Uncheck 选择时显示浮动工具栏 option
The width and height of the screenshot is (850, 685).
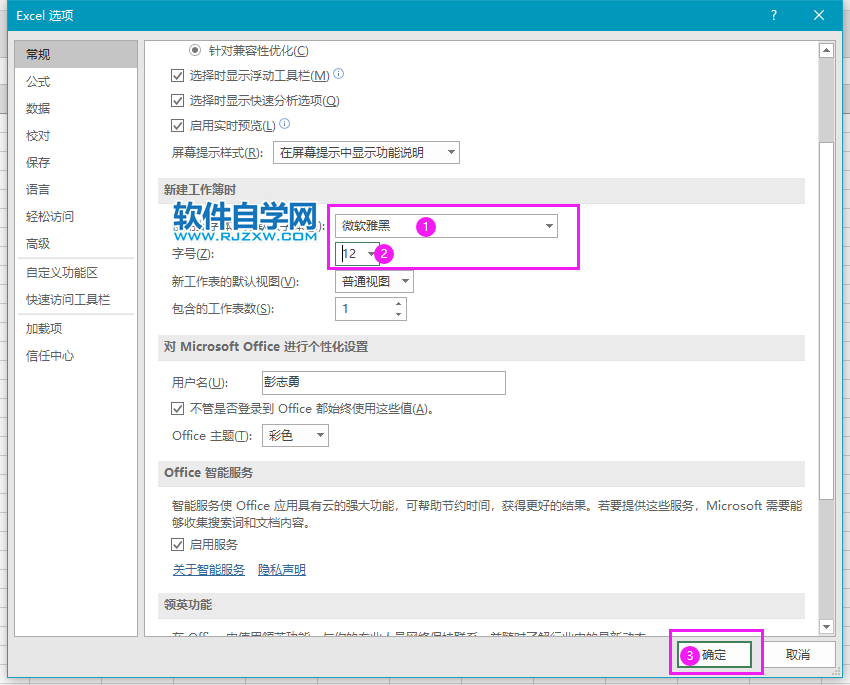point(178,74)
